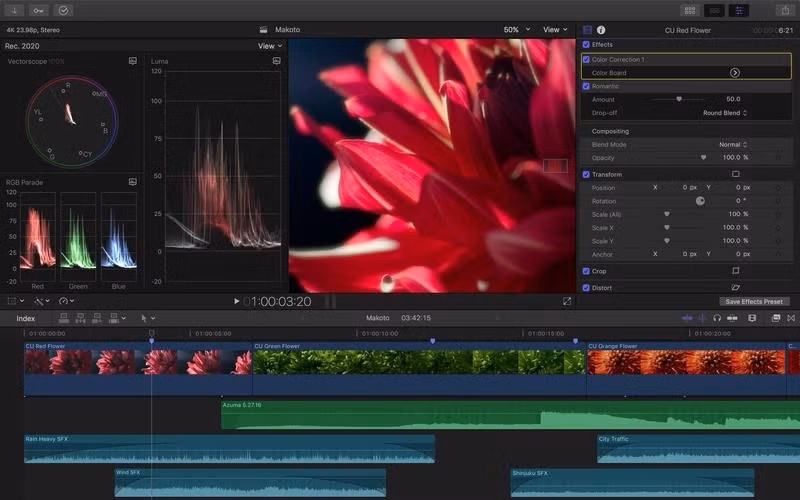Click the Amount value 50.0 field

click(x=733, y=99)
